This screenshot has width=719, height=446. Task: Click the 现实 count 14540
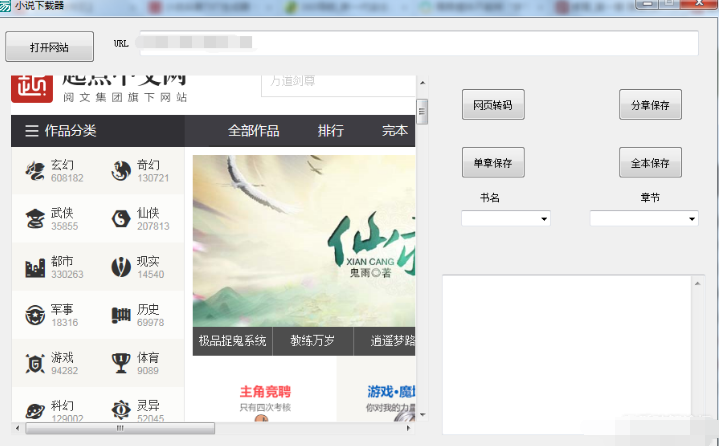pos(150,274)
